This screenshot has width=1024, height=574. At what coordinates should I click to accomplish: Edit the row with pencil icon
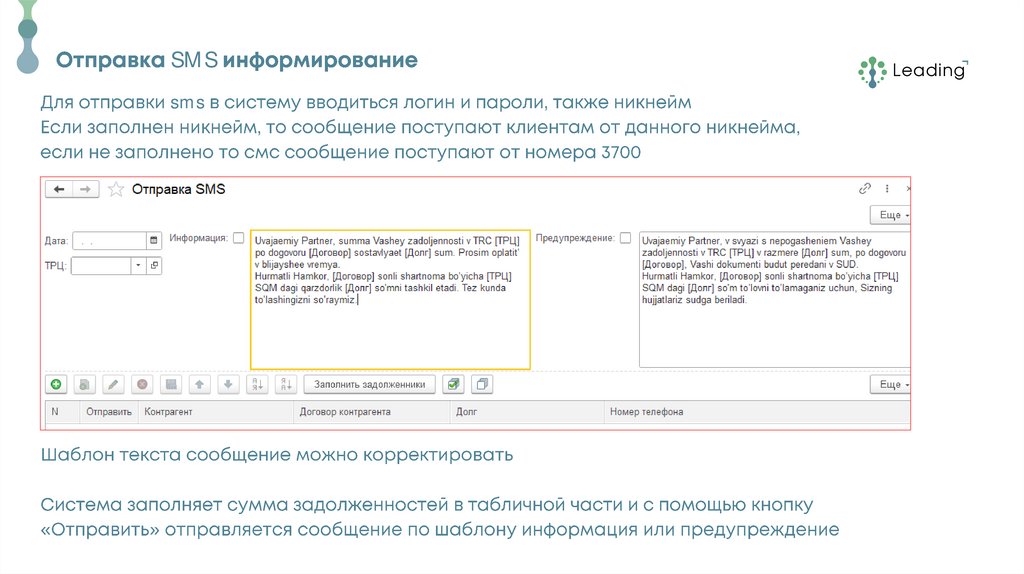(x=114, y=385)
